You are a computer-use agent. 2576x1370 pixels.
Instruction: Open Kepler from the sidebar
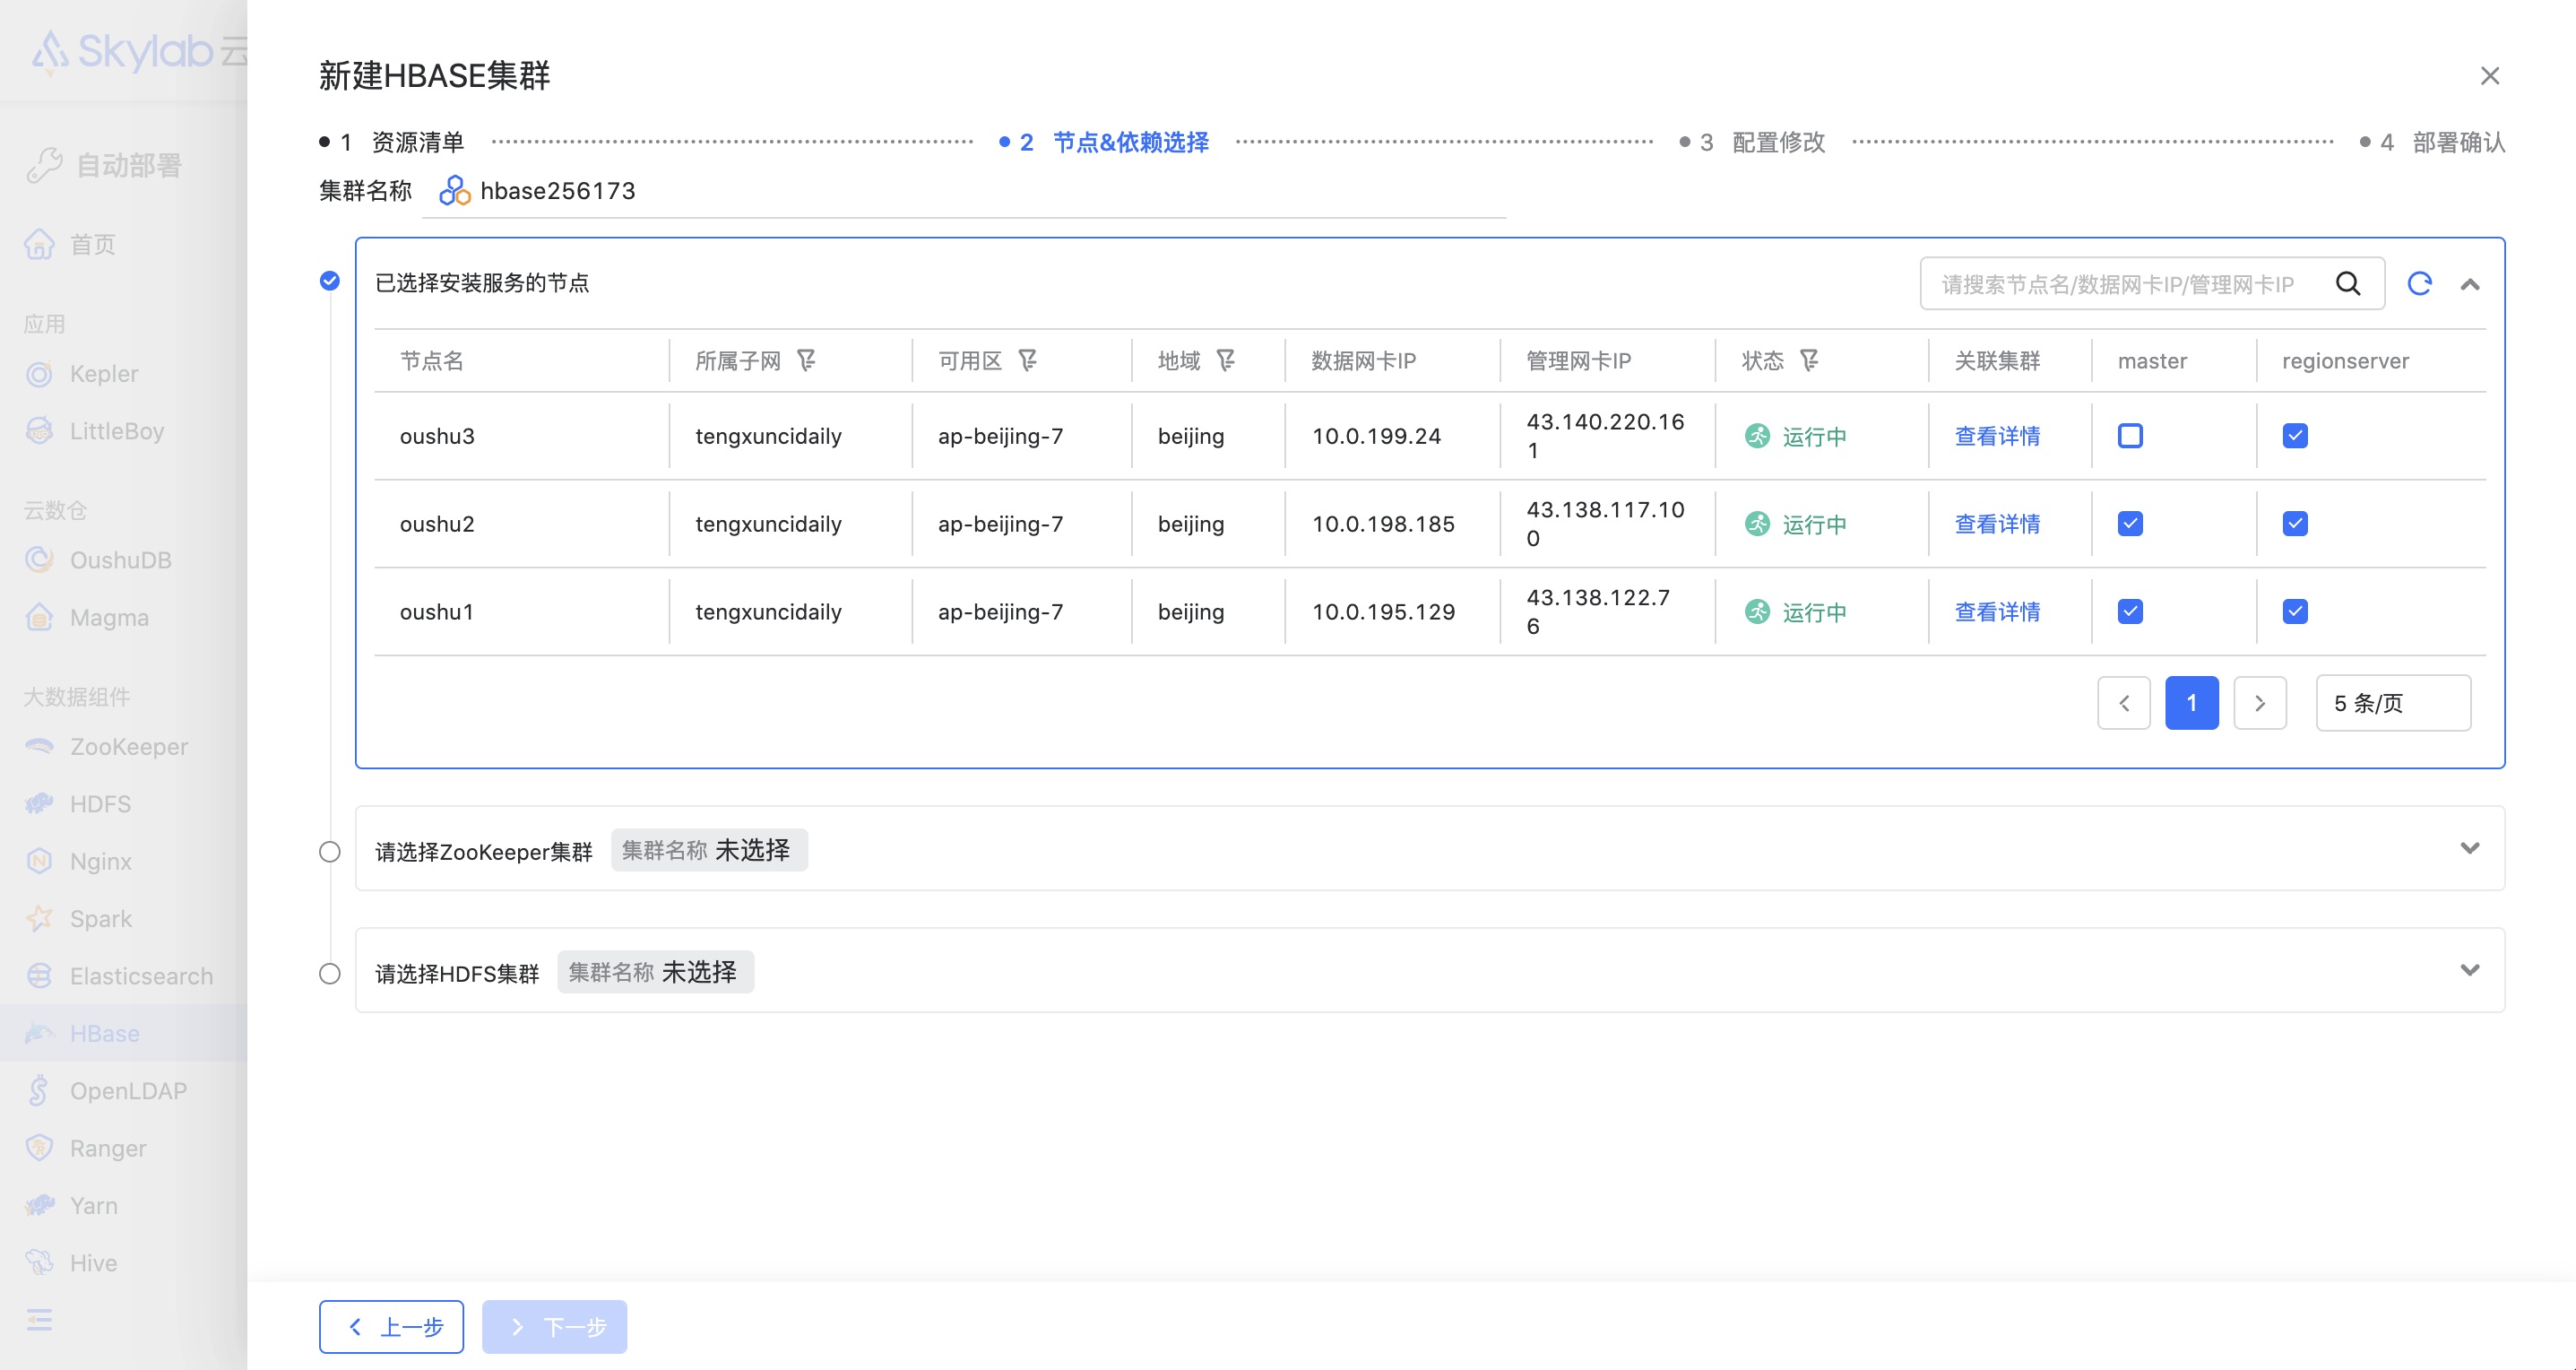[103, 374]
